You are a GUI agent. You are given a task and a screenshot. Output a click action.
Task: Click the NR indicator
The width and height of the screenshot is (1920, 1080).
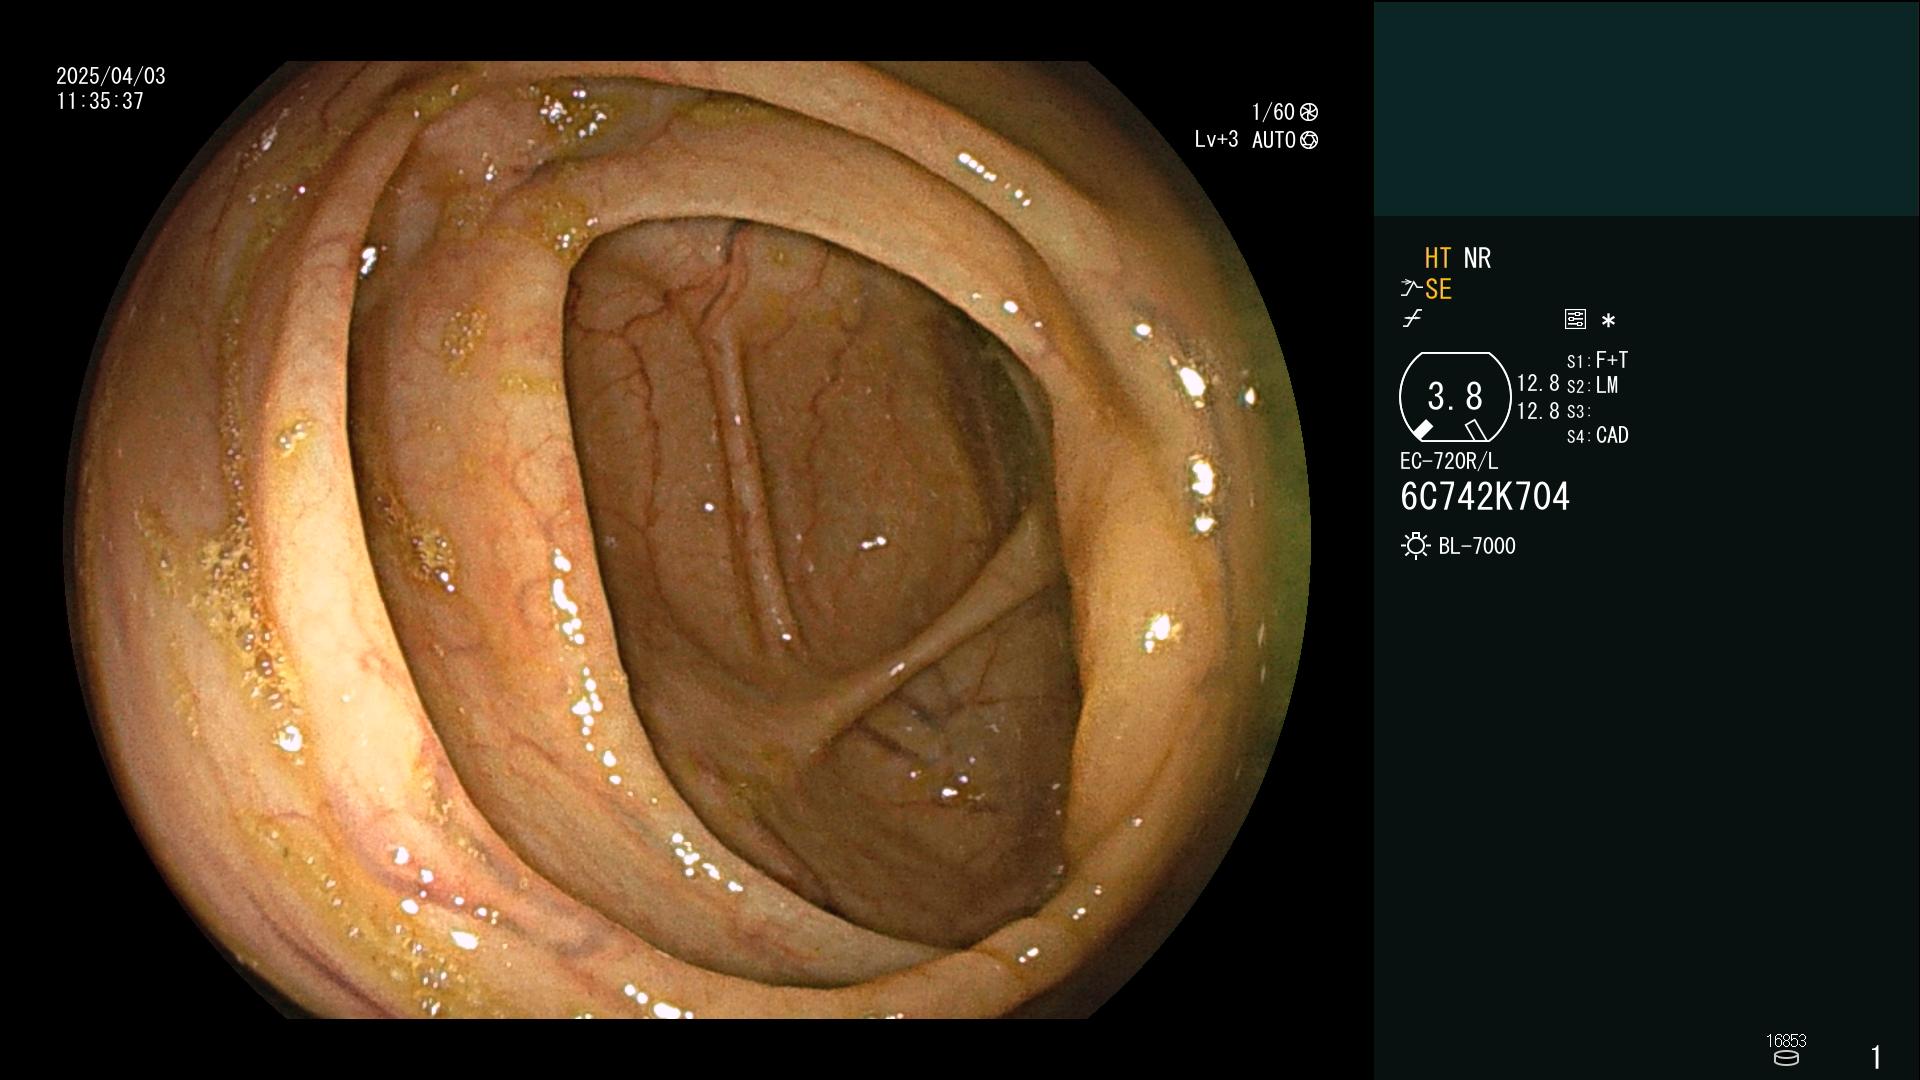pyautogui.click(x=1477, y=258)
